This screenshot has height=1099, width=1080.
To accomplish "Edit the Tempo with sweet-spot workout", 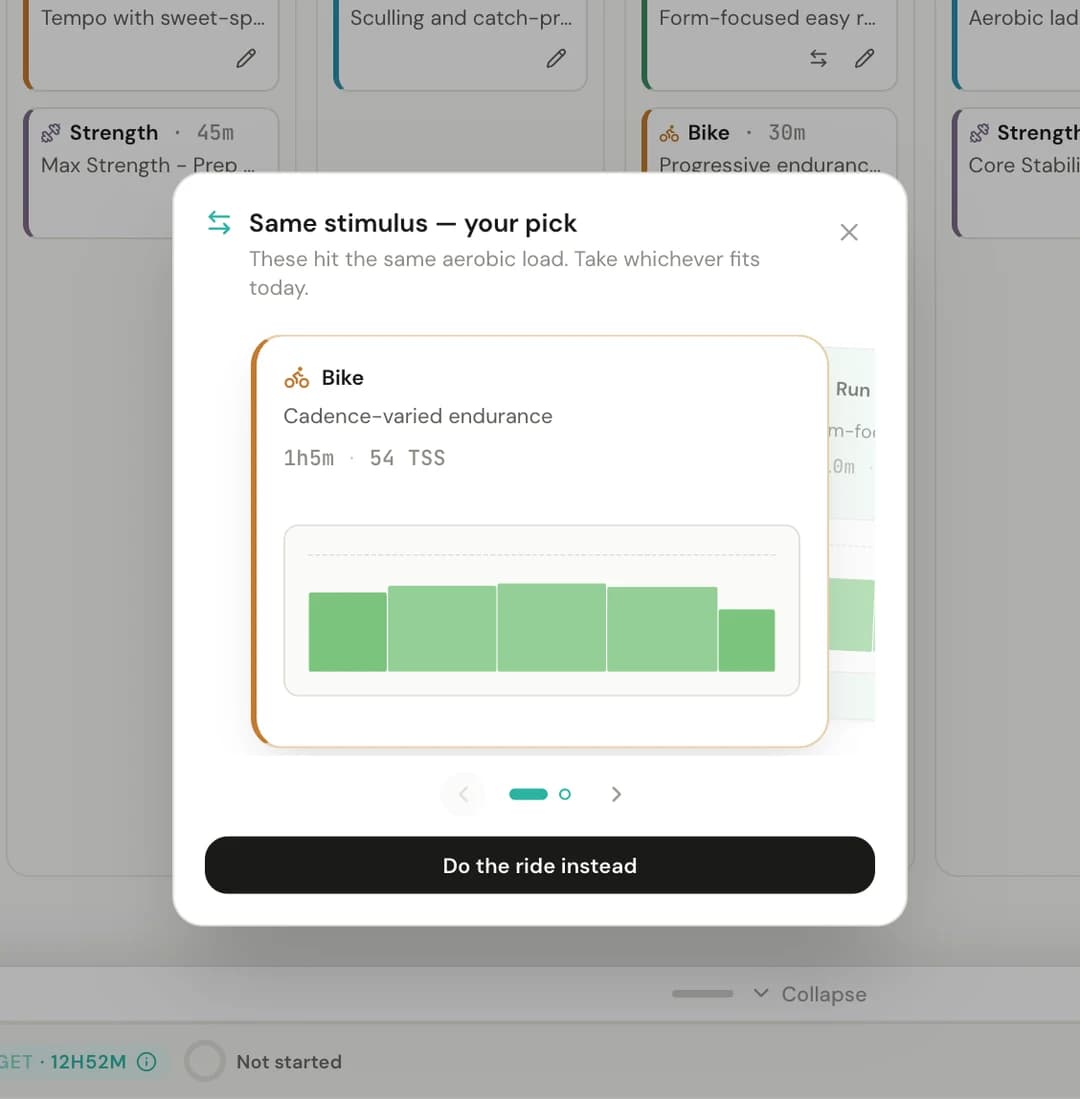I will (246, 58).
